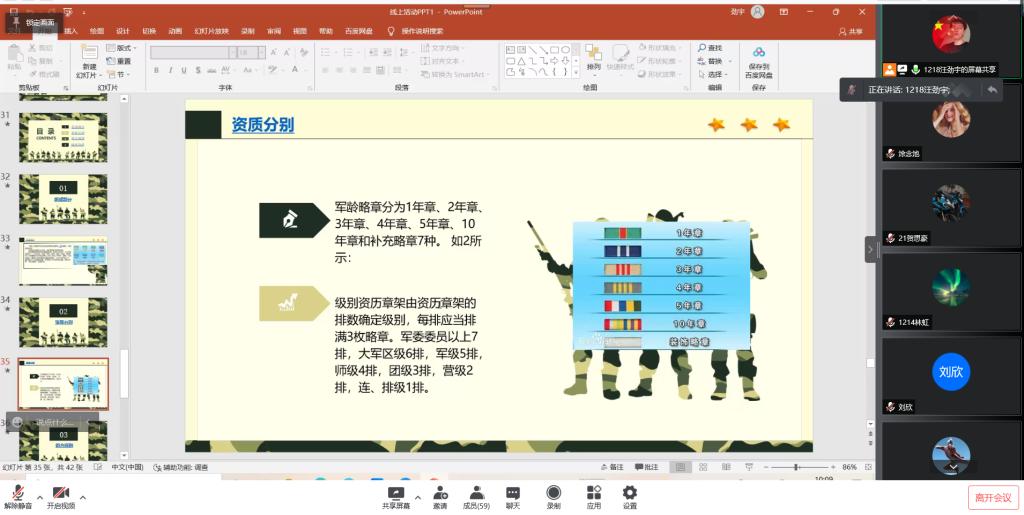Turn on camera with 开启视频
The width and height of the screenshot is (1024, 515).
61,493
